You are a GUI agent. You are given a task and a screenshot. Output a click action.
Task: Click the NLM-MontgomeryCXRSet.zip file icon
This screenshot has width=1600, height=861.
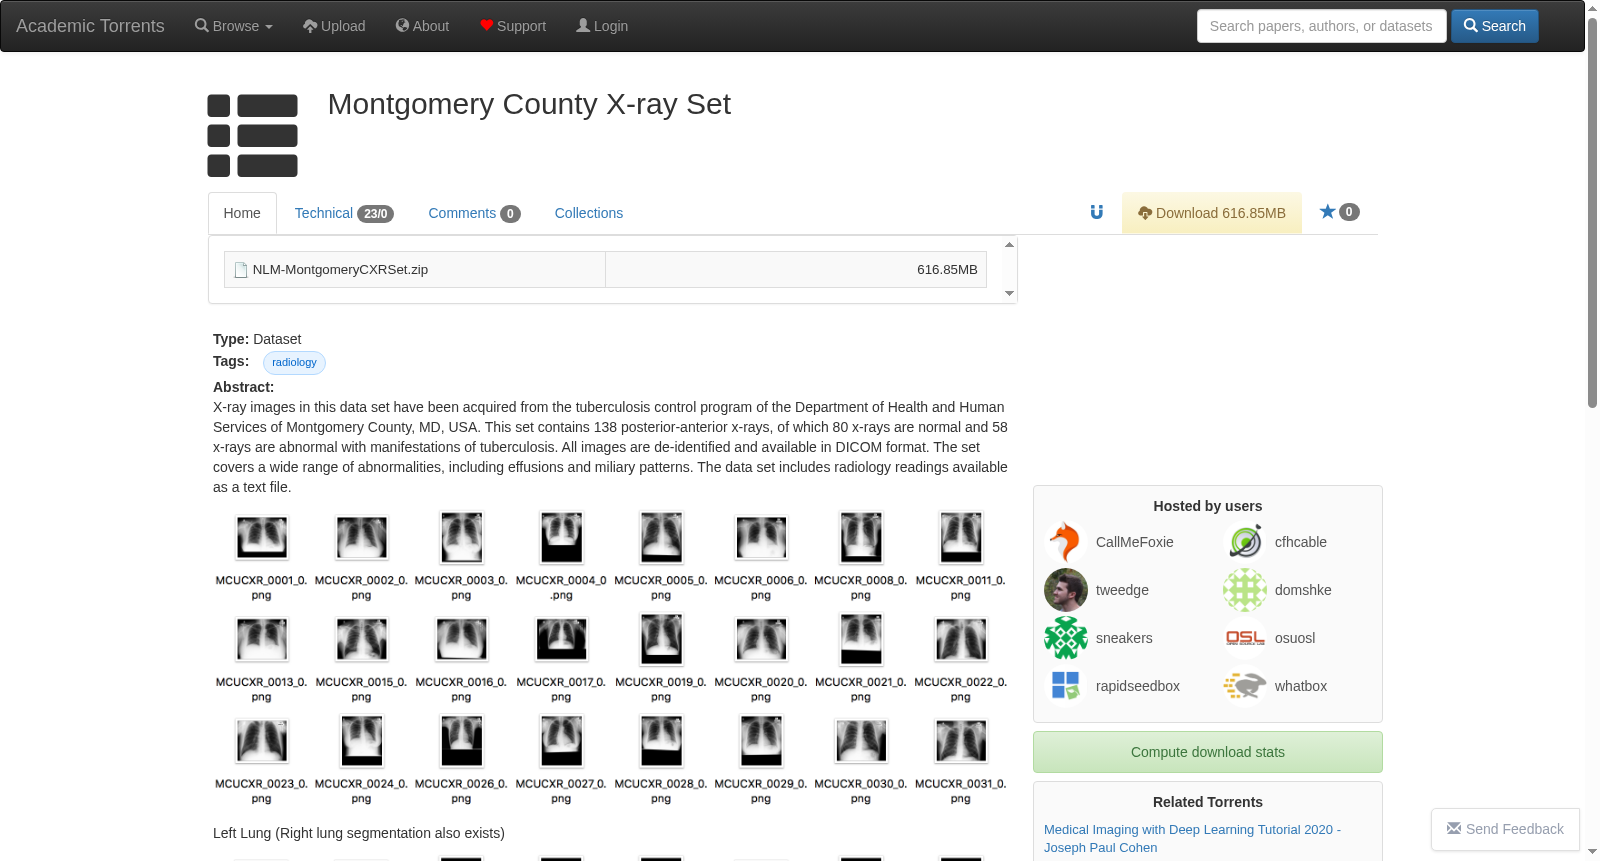click(x=241, y=270)
